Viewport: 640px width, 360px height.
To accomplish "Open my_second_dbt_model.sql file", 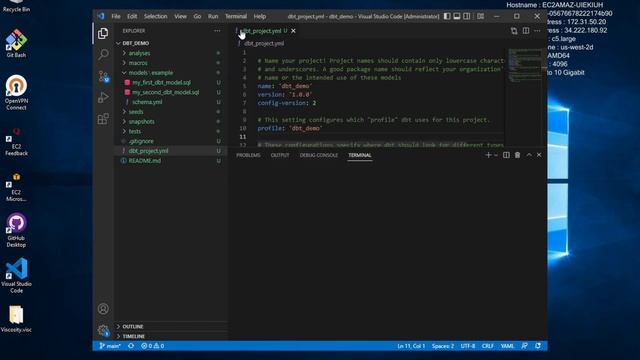I will pyautogui.click(x=166, y=92).
